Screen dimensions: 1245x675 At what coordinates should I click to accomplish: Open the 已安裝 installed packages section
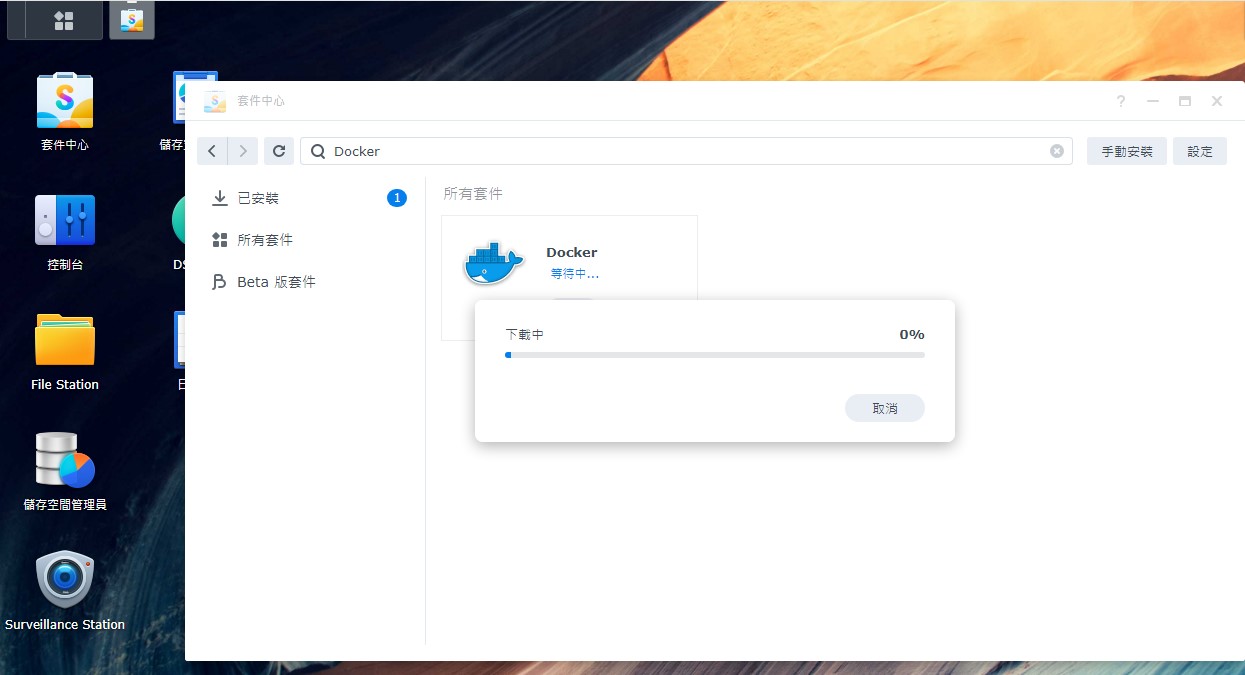point(258,198)
